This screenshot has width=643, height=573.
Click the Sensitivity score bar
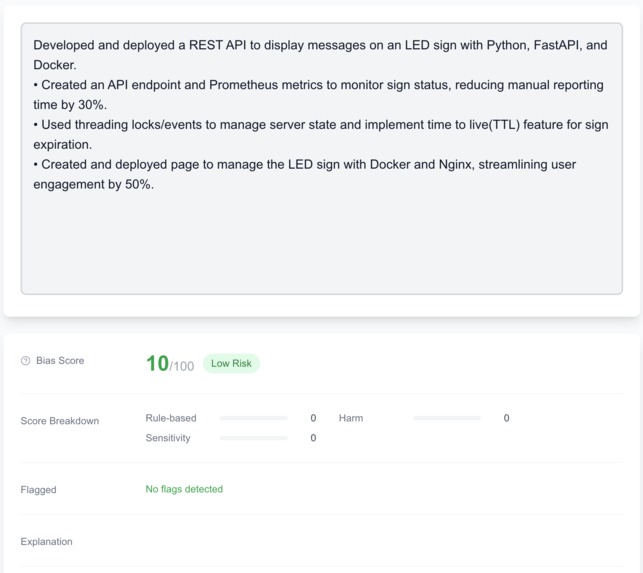pos(253,438)
